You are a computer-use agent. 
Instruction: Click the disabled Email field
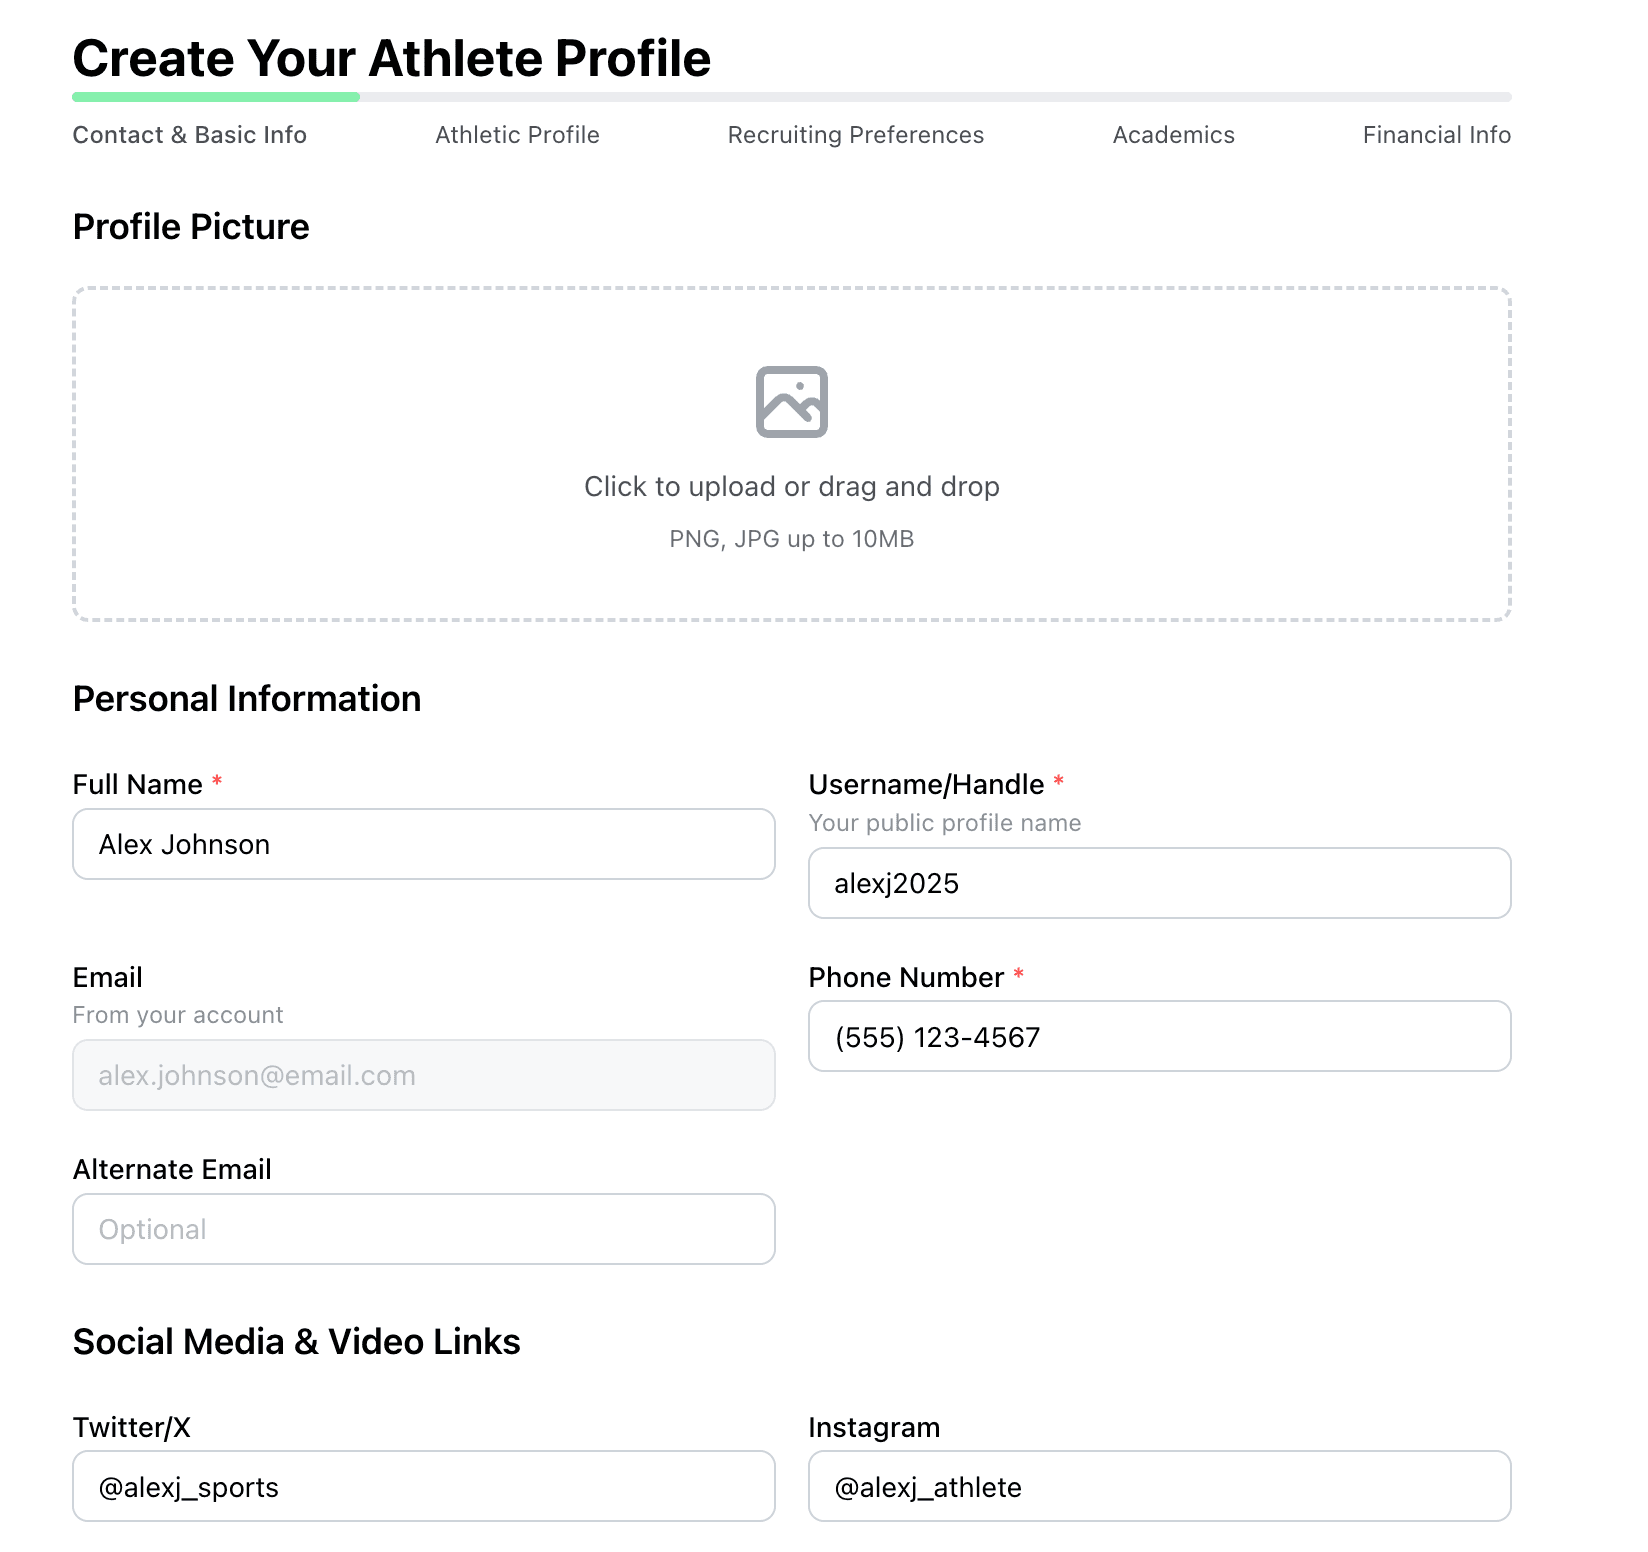coord(423,1075)
